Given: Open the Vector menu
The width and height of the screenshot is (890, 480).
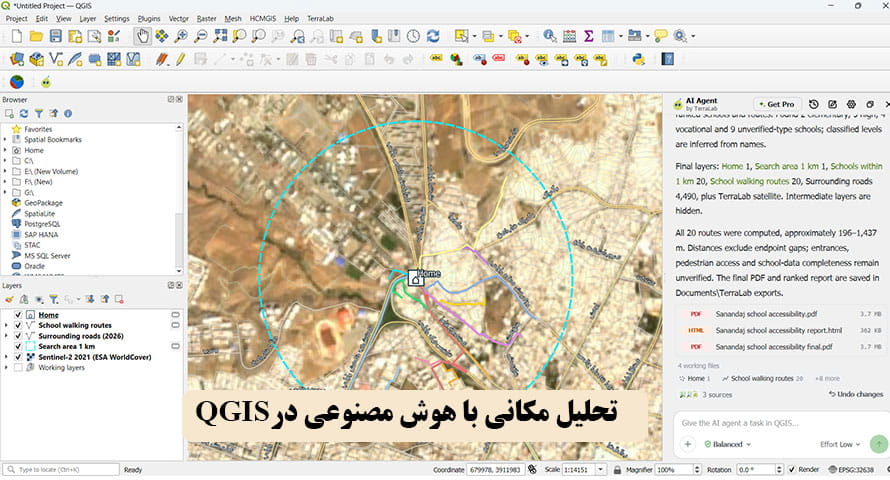Looking at the screenshot, I should coord(179,19).
